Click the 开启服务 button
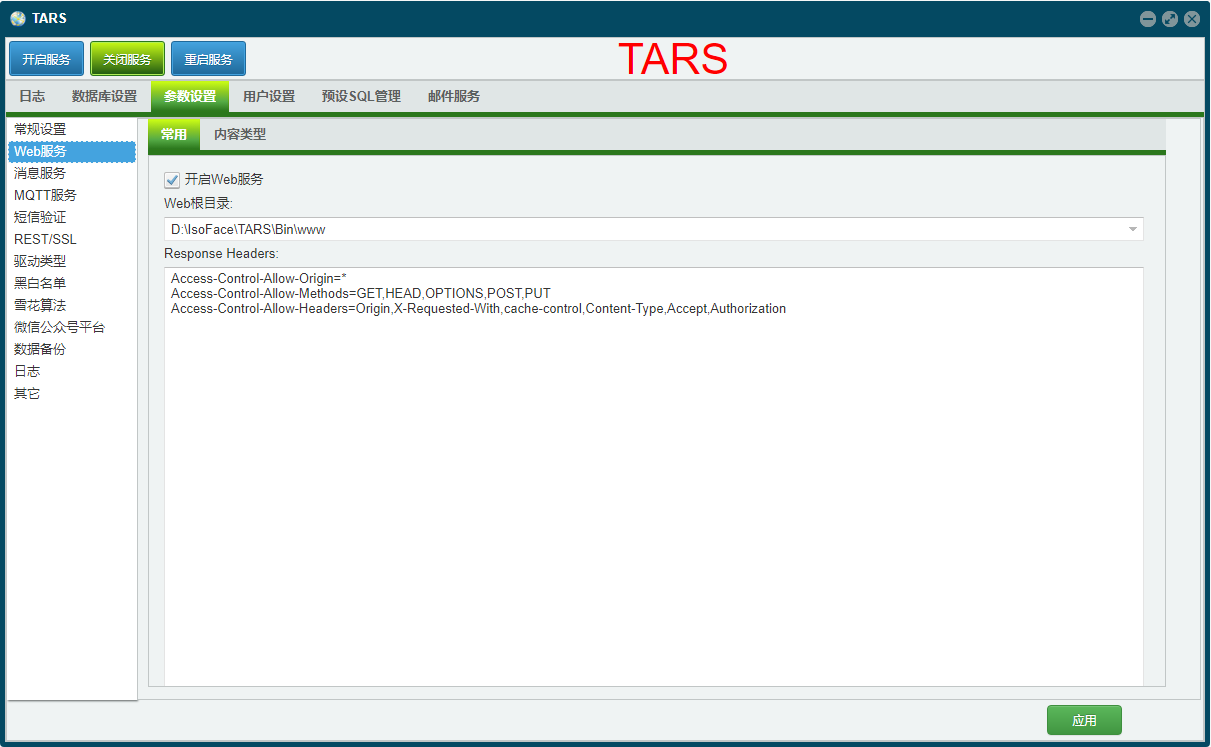1211x747 pixels. tap(47, 59)
